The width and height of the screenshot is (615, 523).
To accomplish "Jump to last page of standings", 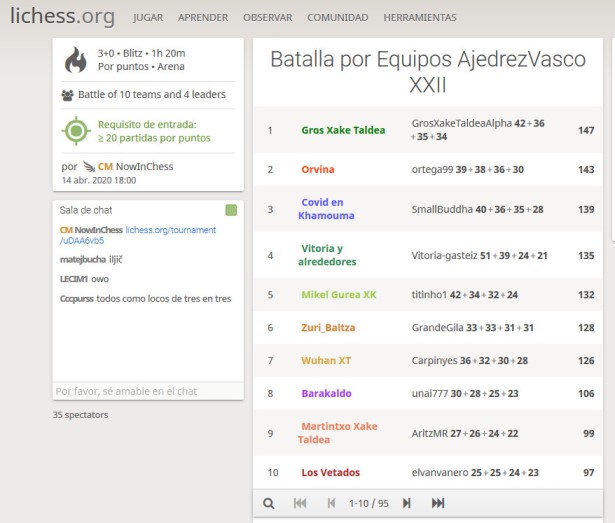I will [438, 503].
